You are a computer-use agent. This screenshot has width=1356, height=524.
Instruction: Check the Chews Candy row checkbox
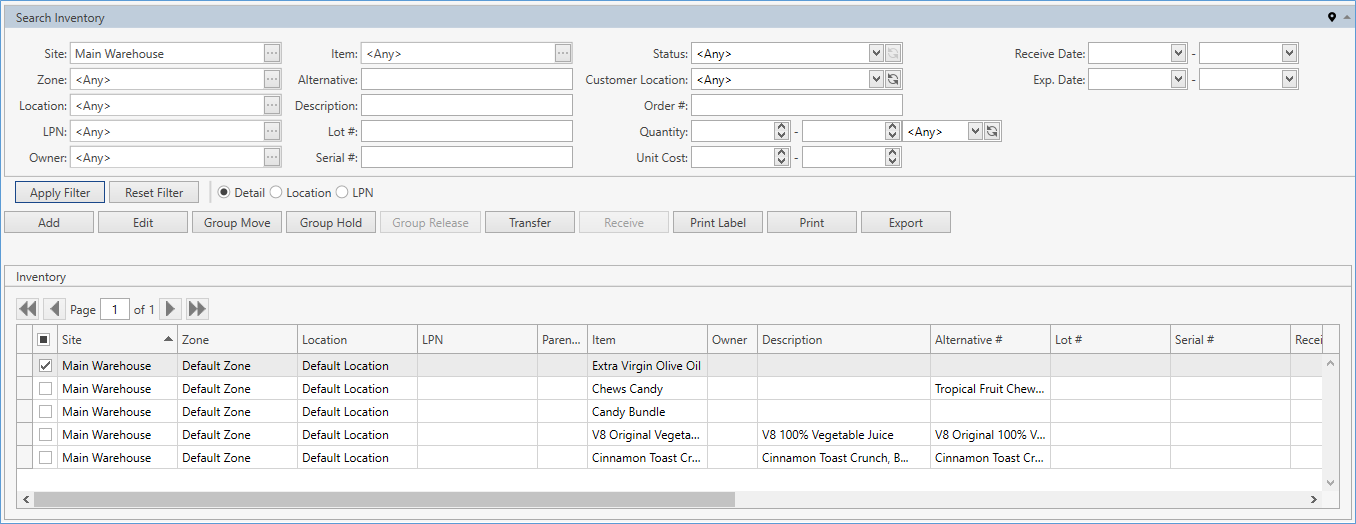point(45,389)
